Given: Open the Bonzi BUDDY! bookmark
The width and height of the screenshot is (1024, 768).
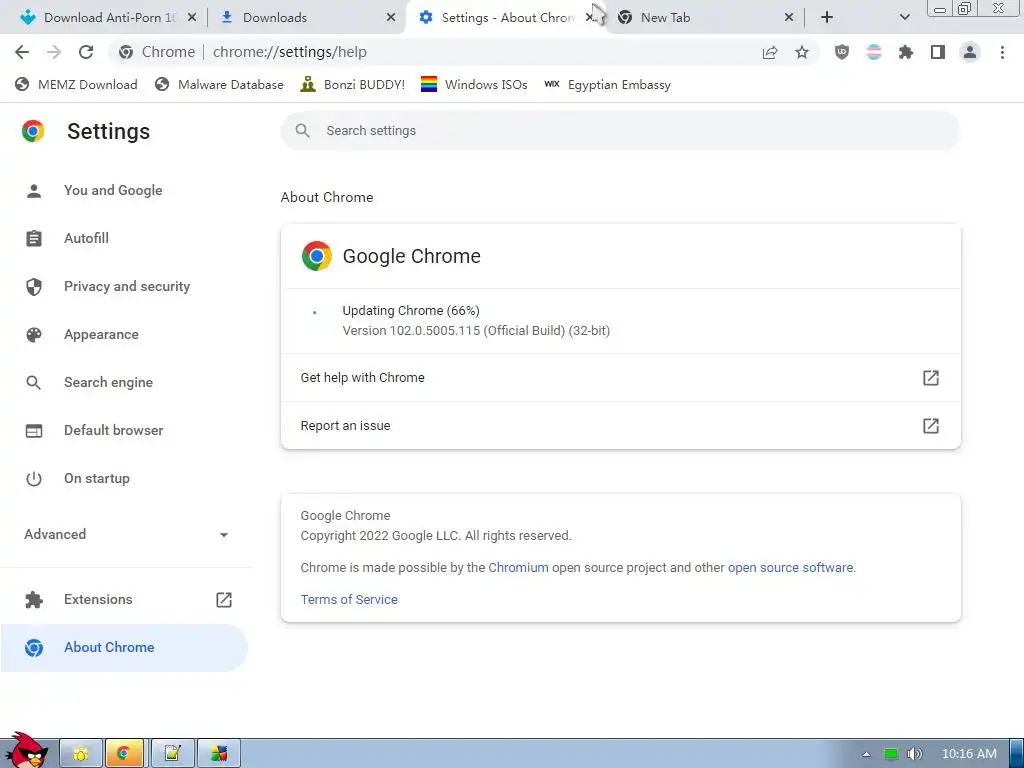Looking at the screenshot, I should [x=353, y=84].
